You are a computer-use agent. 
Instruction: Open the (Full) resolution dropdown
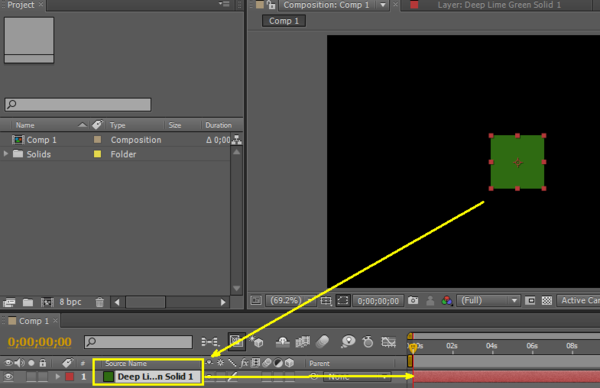(x=489, y=301)
